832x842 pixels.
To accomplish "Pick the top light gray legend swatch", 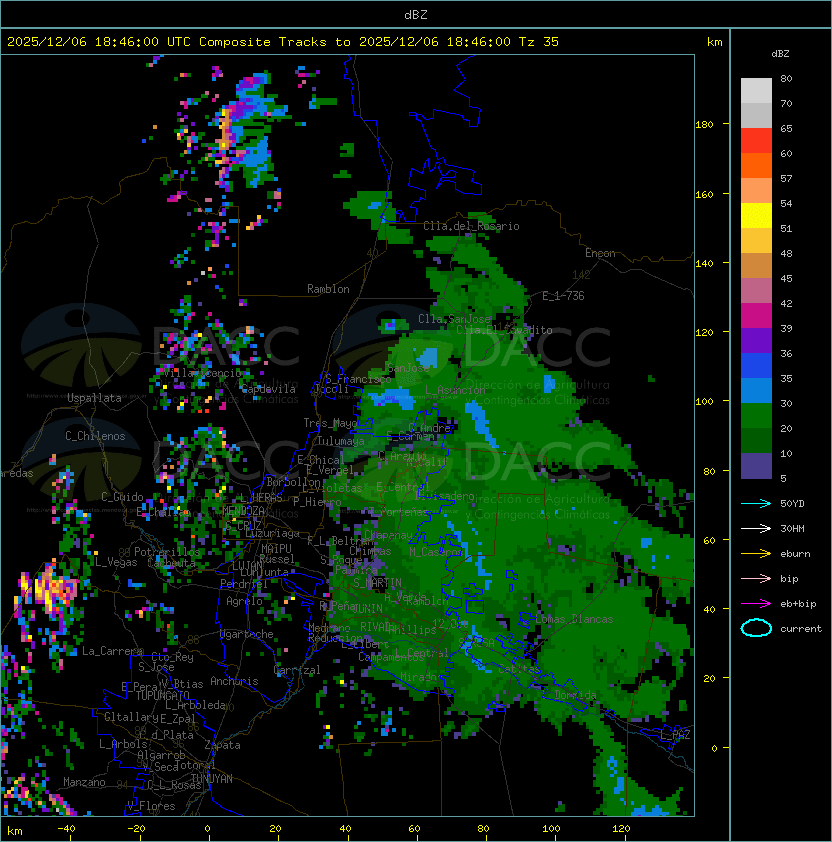I will click(756, 91).
